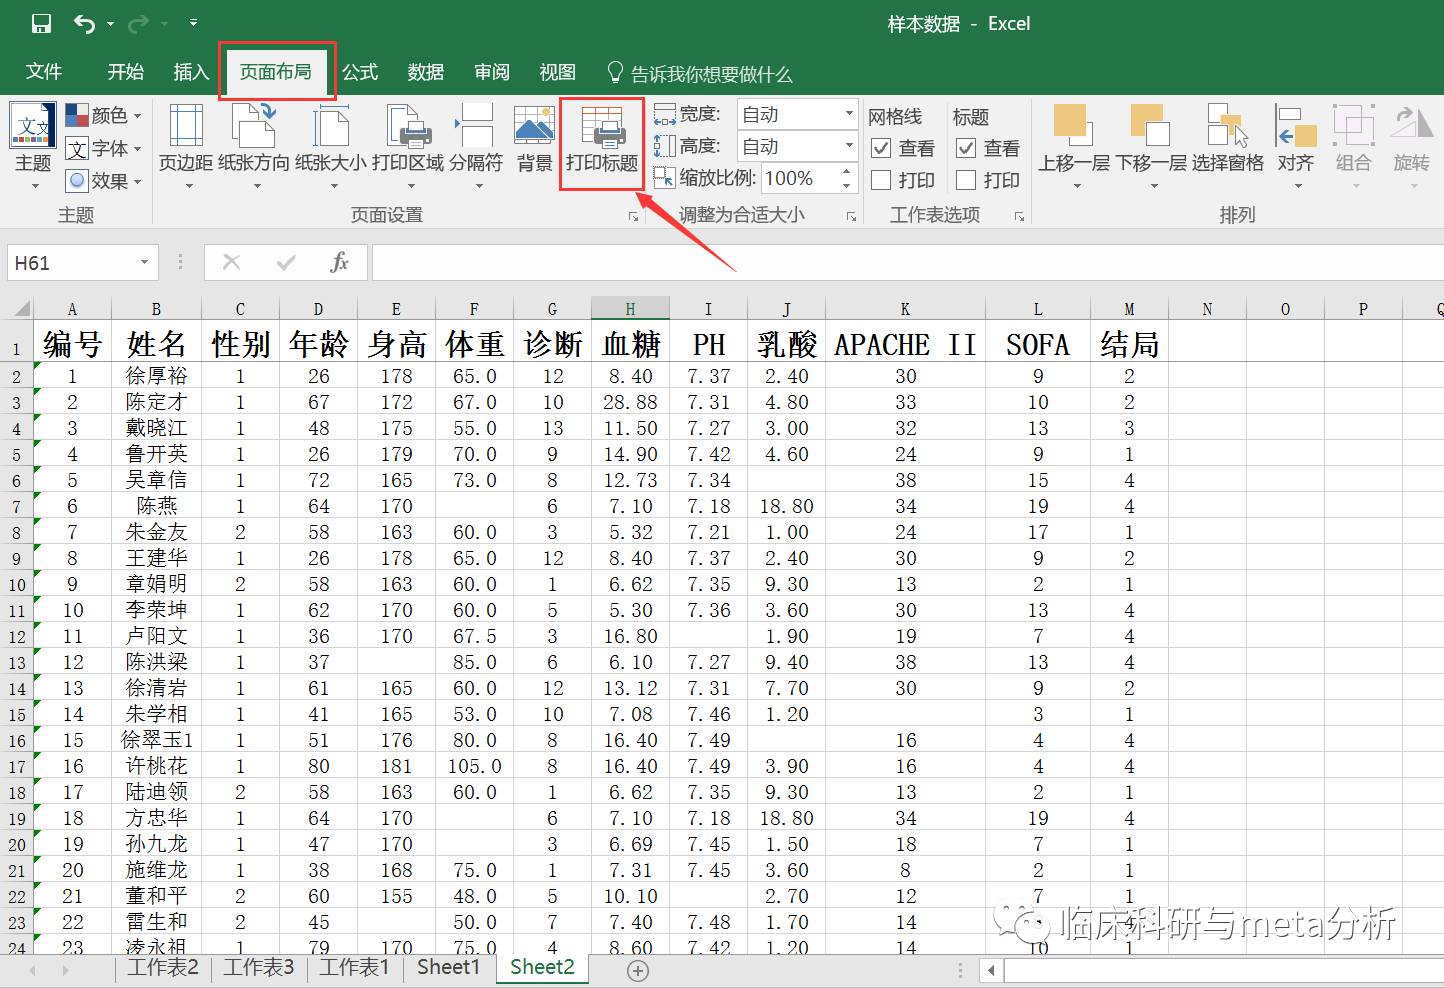
Task: Open the 审阅 ribbon tab
Action: 492,72
